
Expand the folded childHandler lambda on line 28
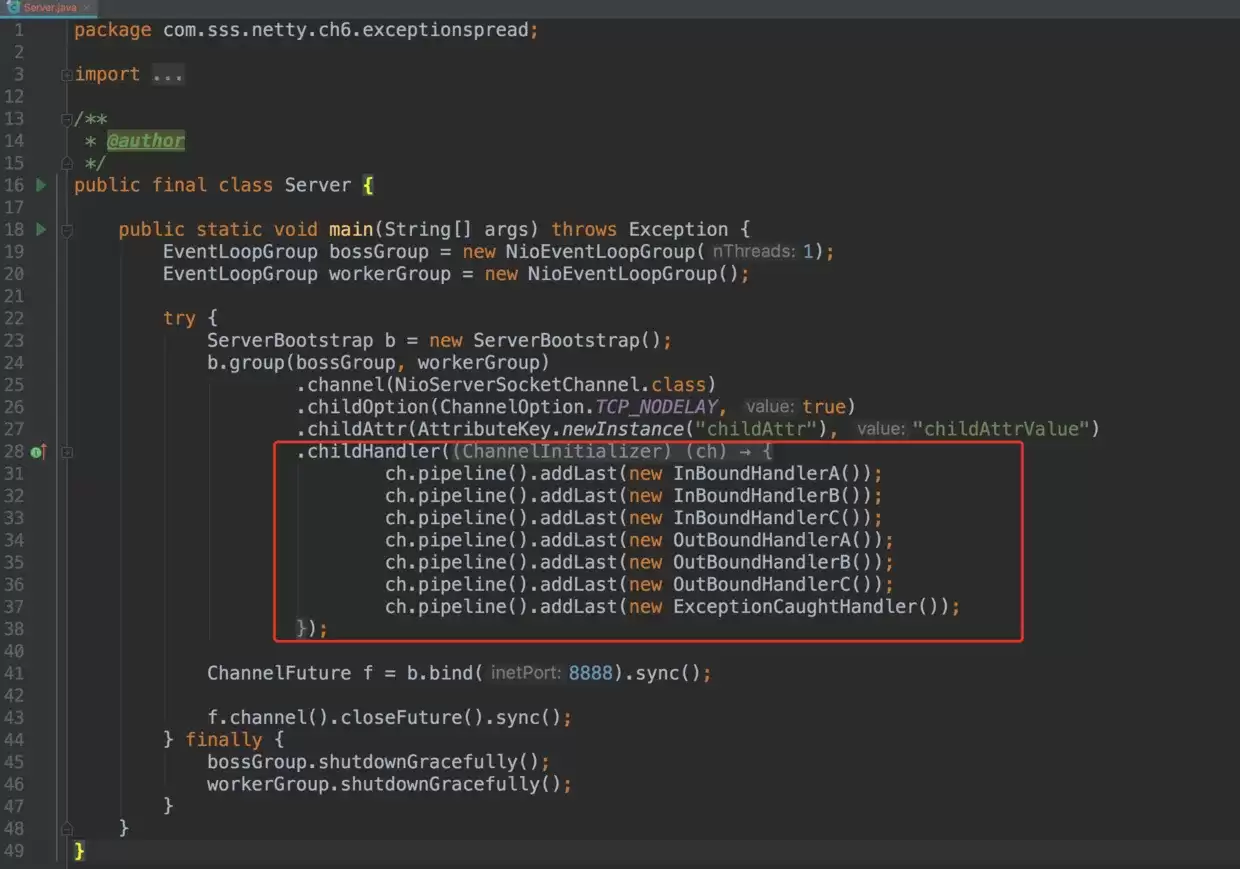pyautogui.click(x=66, y=452)
